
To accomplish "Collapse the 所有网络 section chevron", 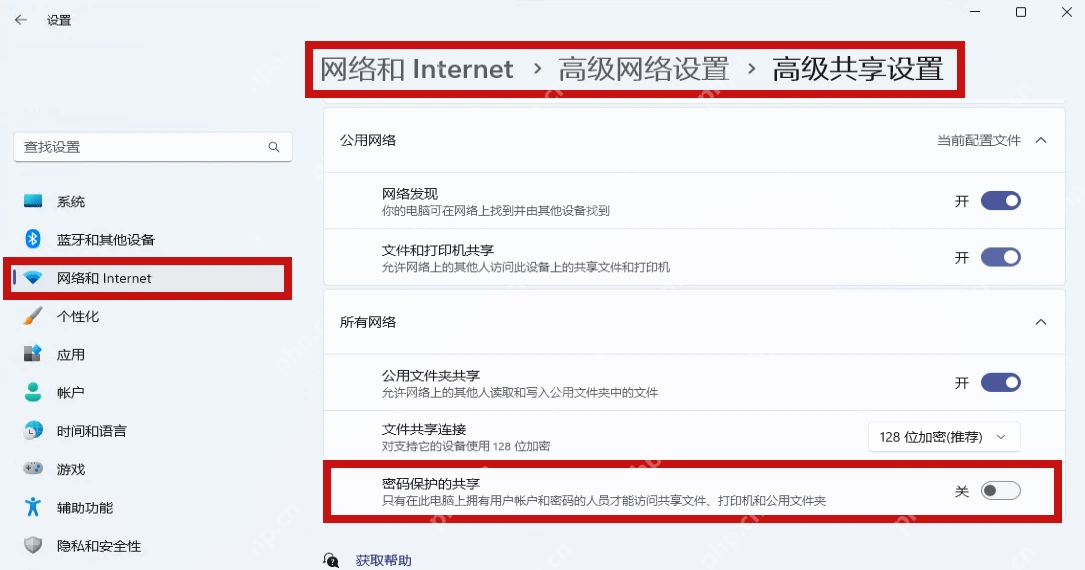I will click(x=1041, y=322).
